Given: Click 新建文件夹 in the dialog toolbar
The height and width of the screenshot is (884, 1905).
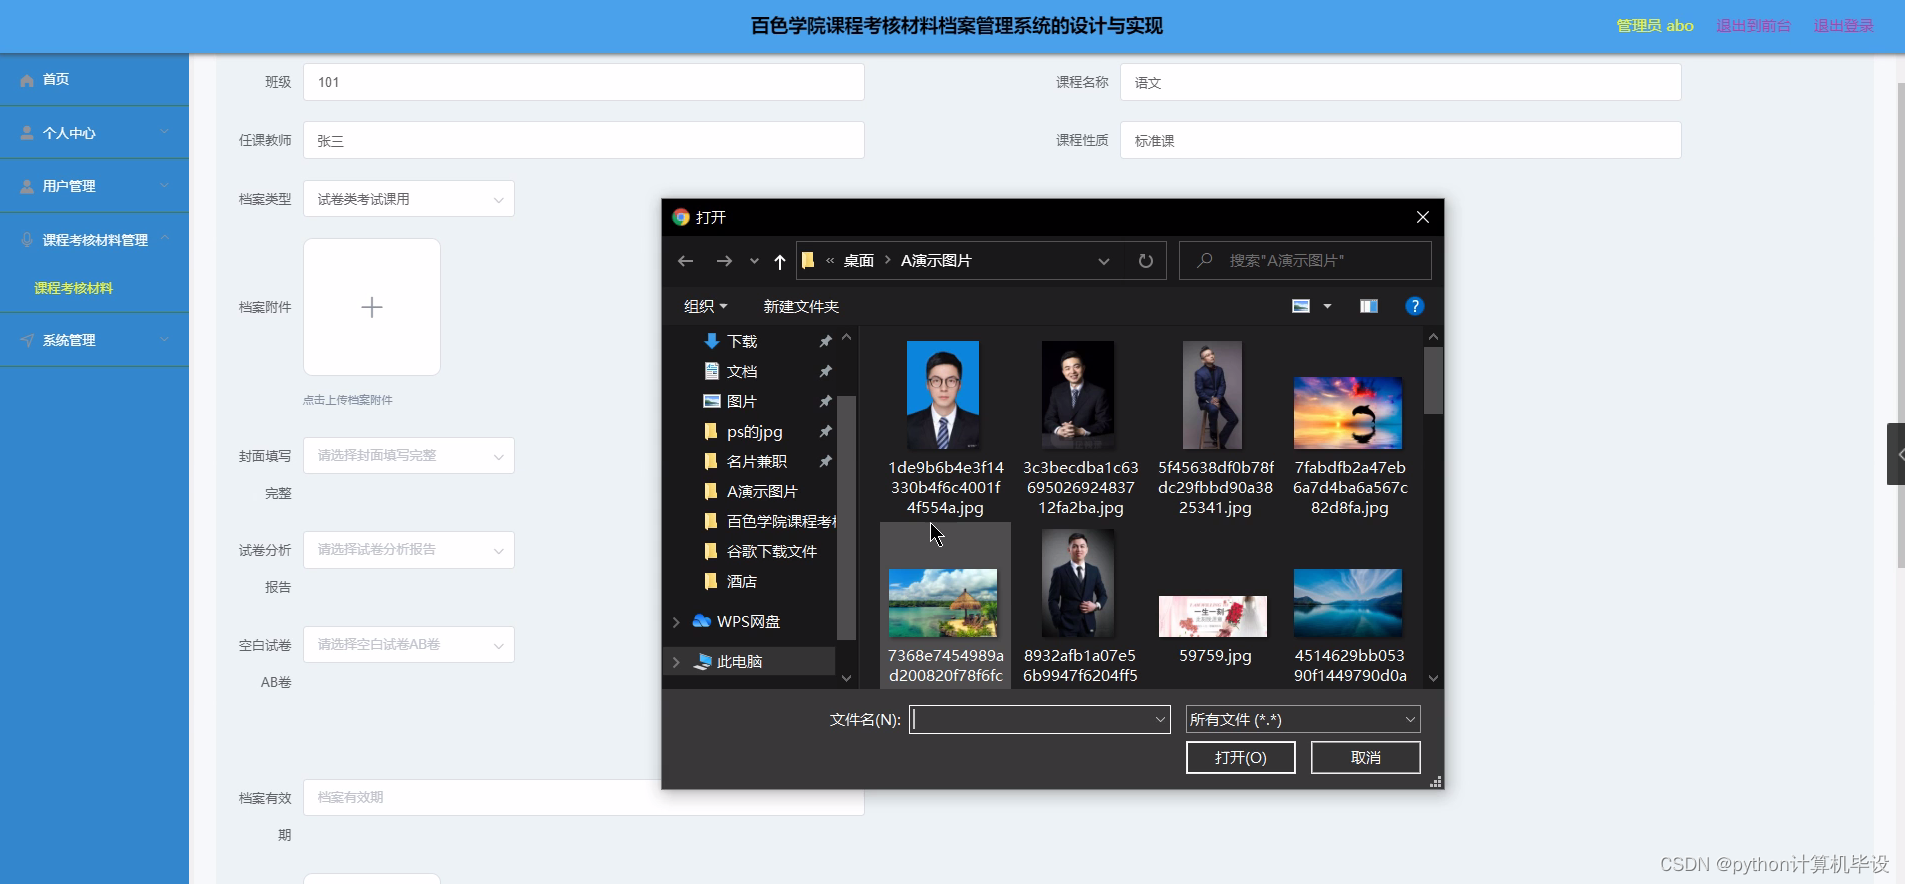Looking at the screenshot, I should 801,307.
